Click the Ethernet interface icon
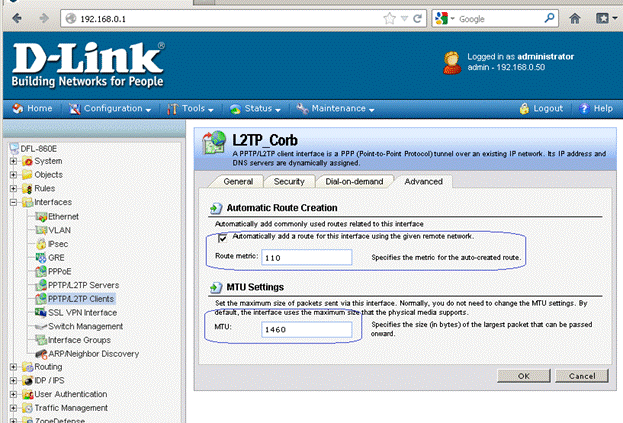Screen dimensions: 623x423 (x=41, y=216)
